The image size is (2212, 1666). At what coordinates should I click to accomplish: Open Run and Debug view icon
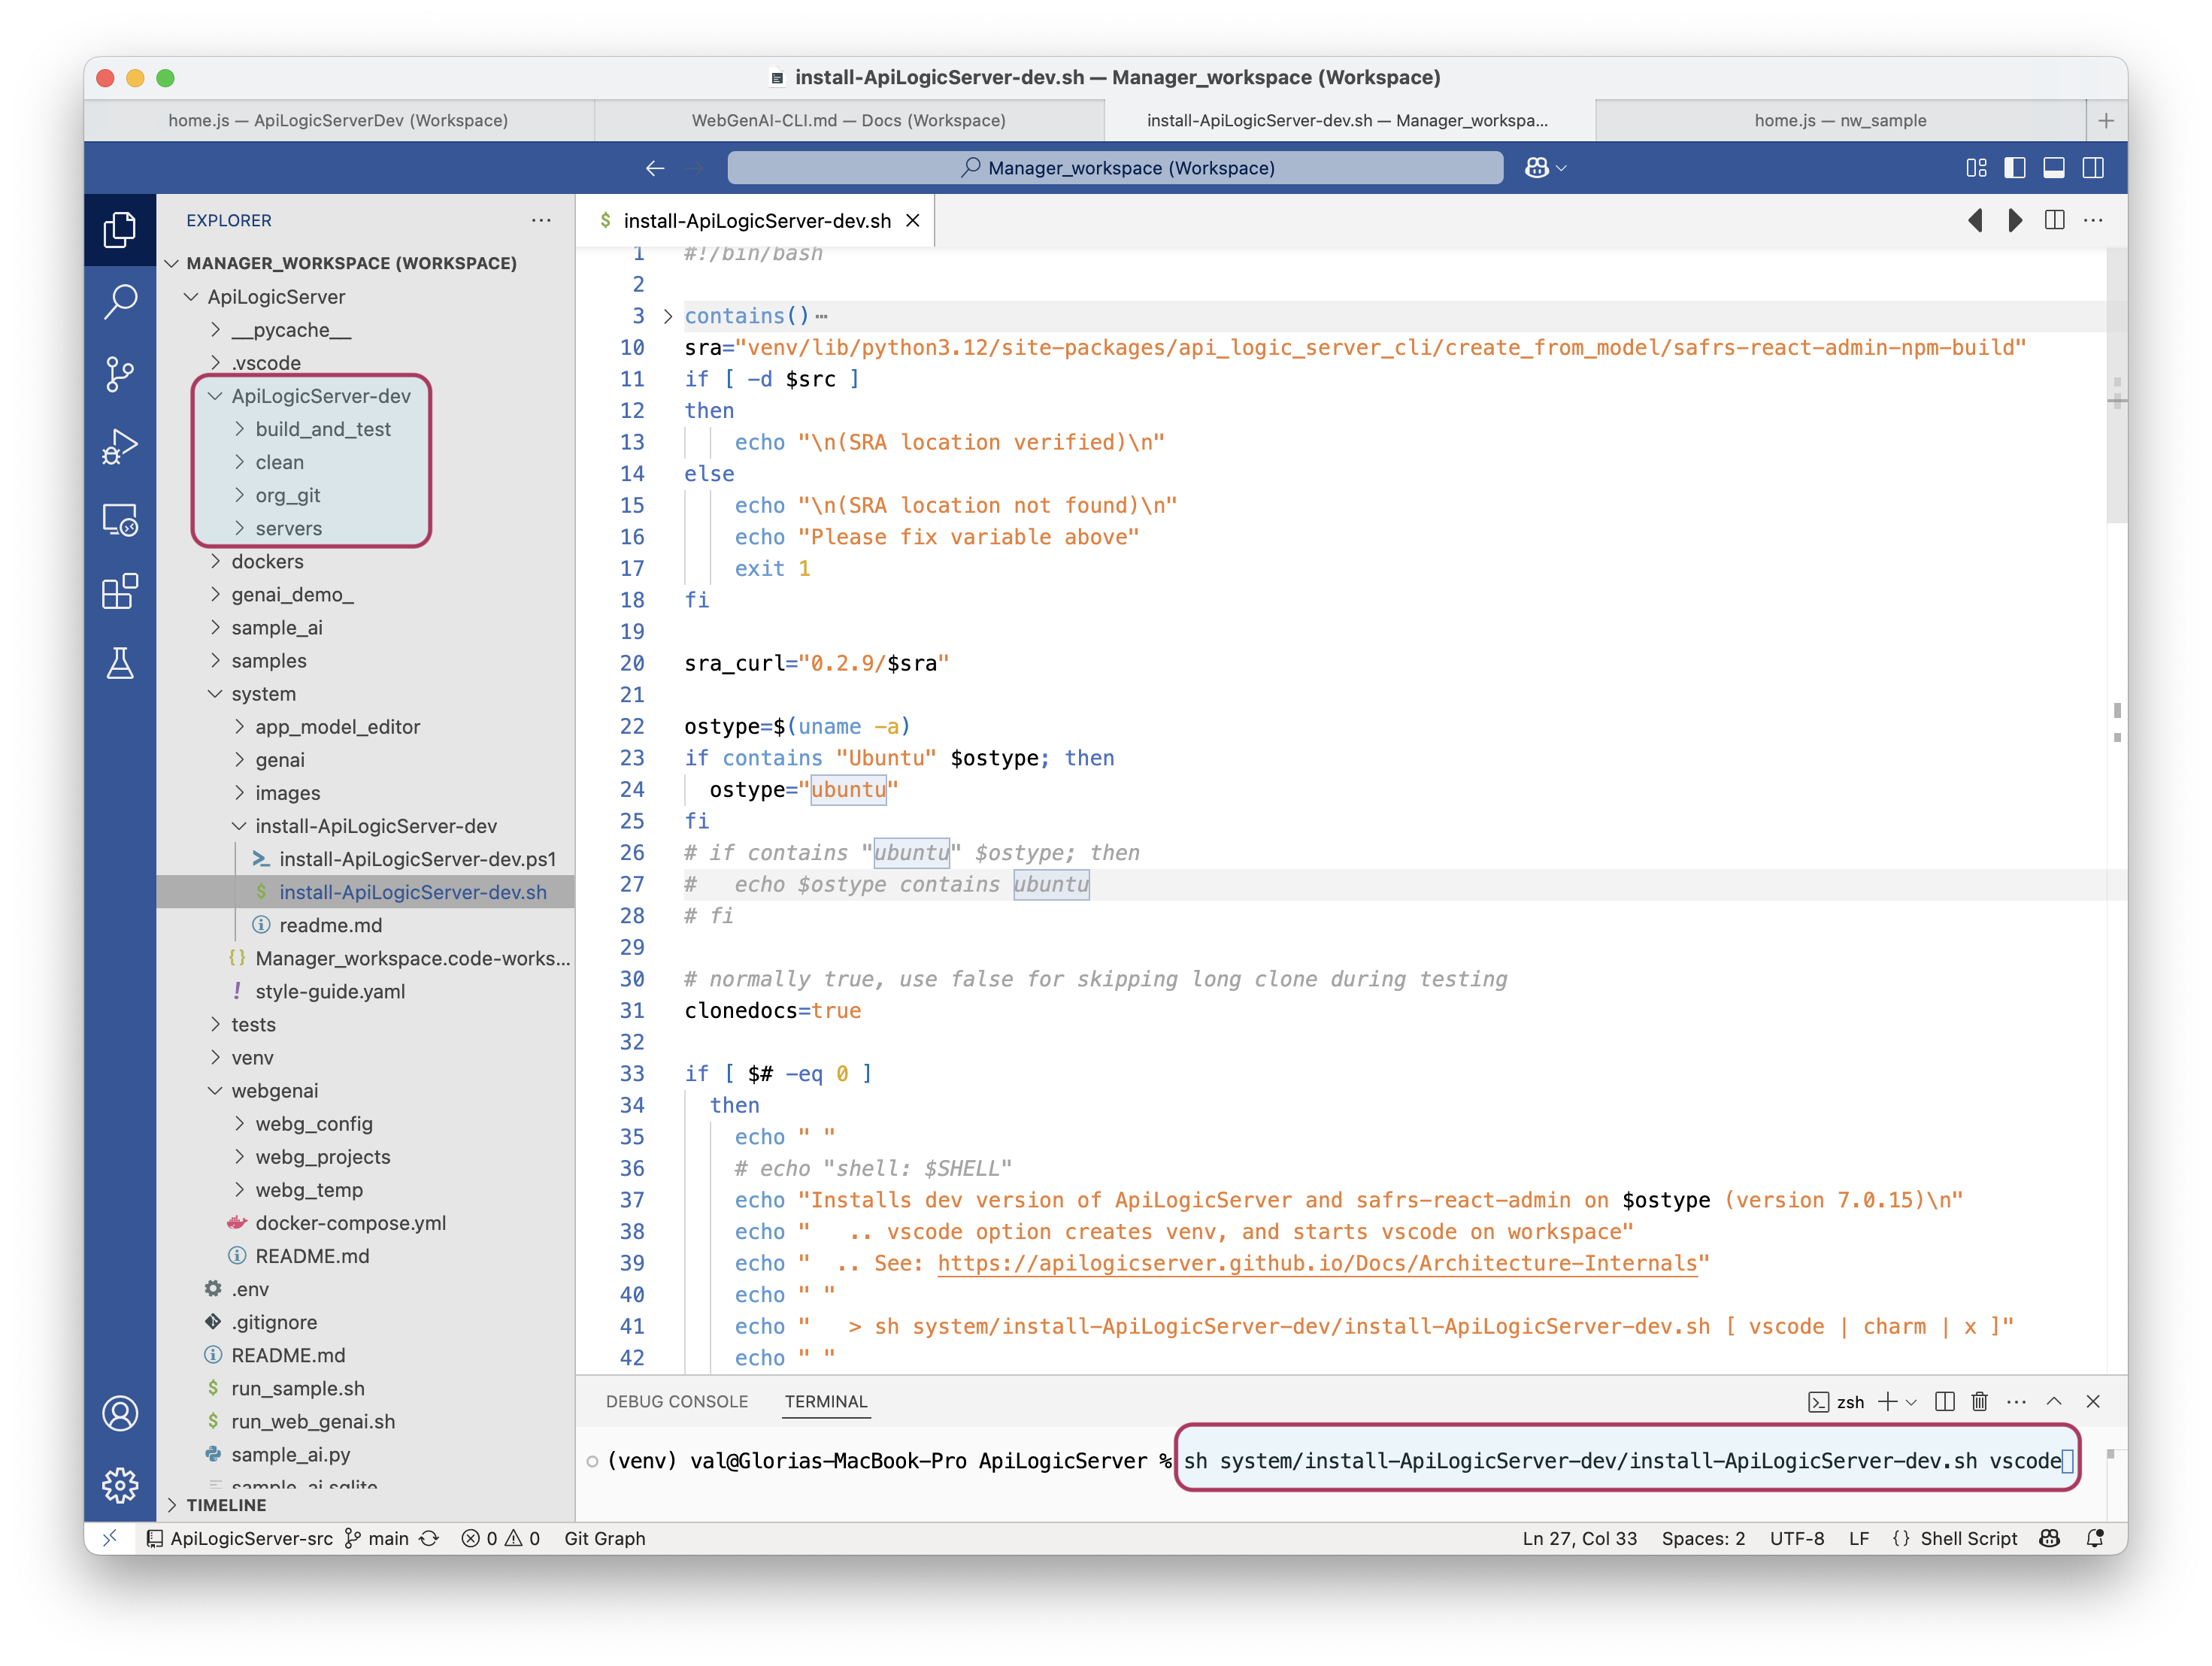[120, 446]
